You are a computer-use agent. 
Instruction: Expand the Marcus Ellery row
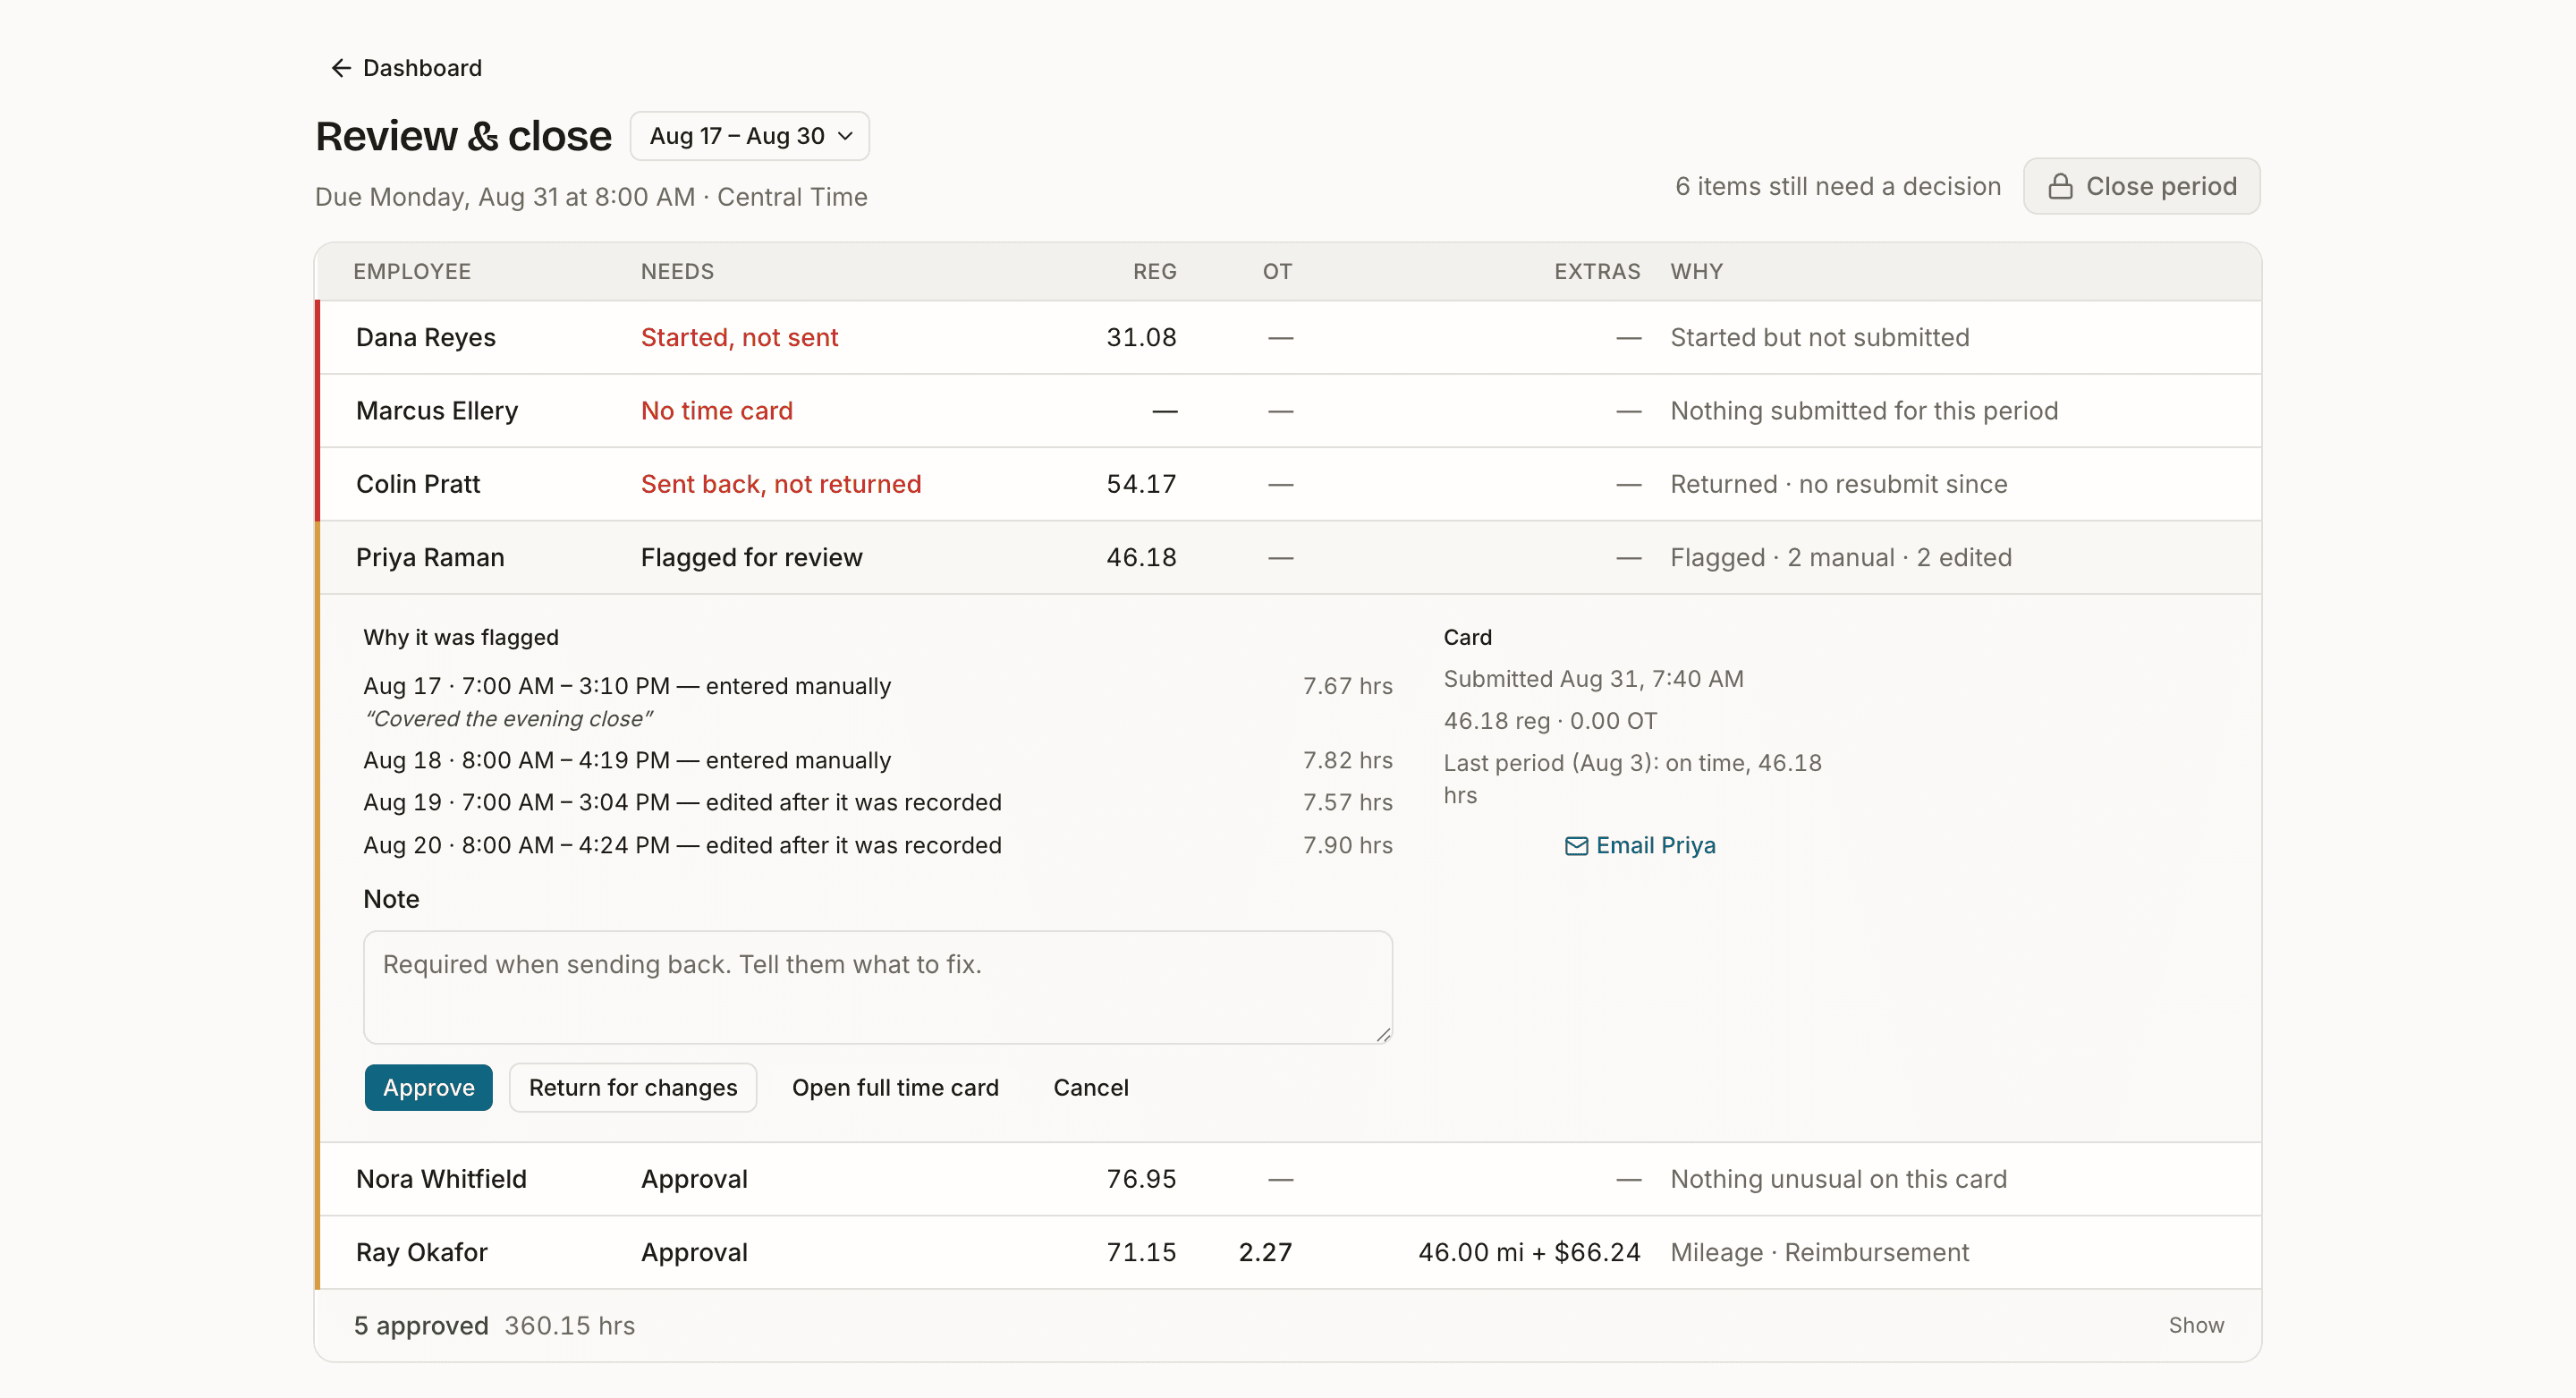pyautogui.click(x=1289, y=411)
